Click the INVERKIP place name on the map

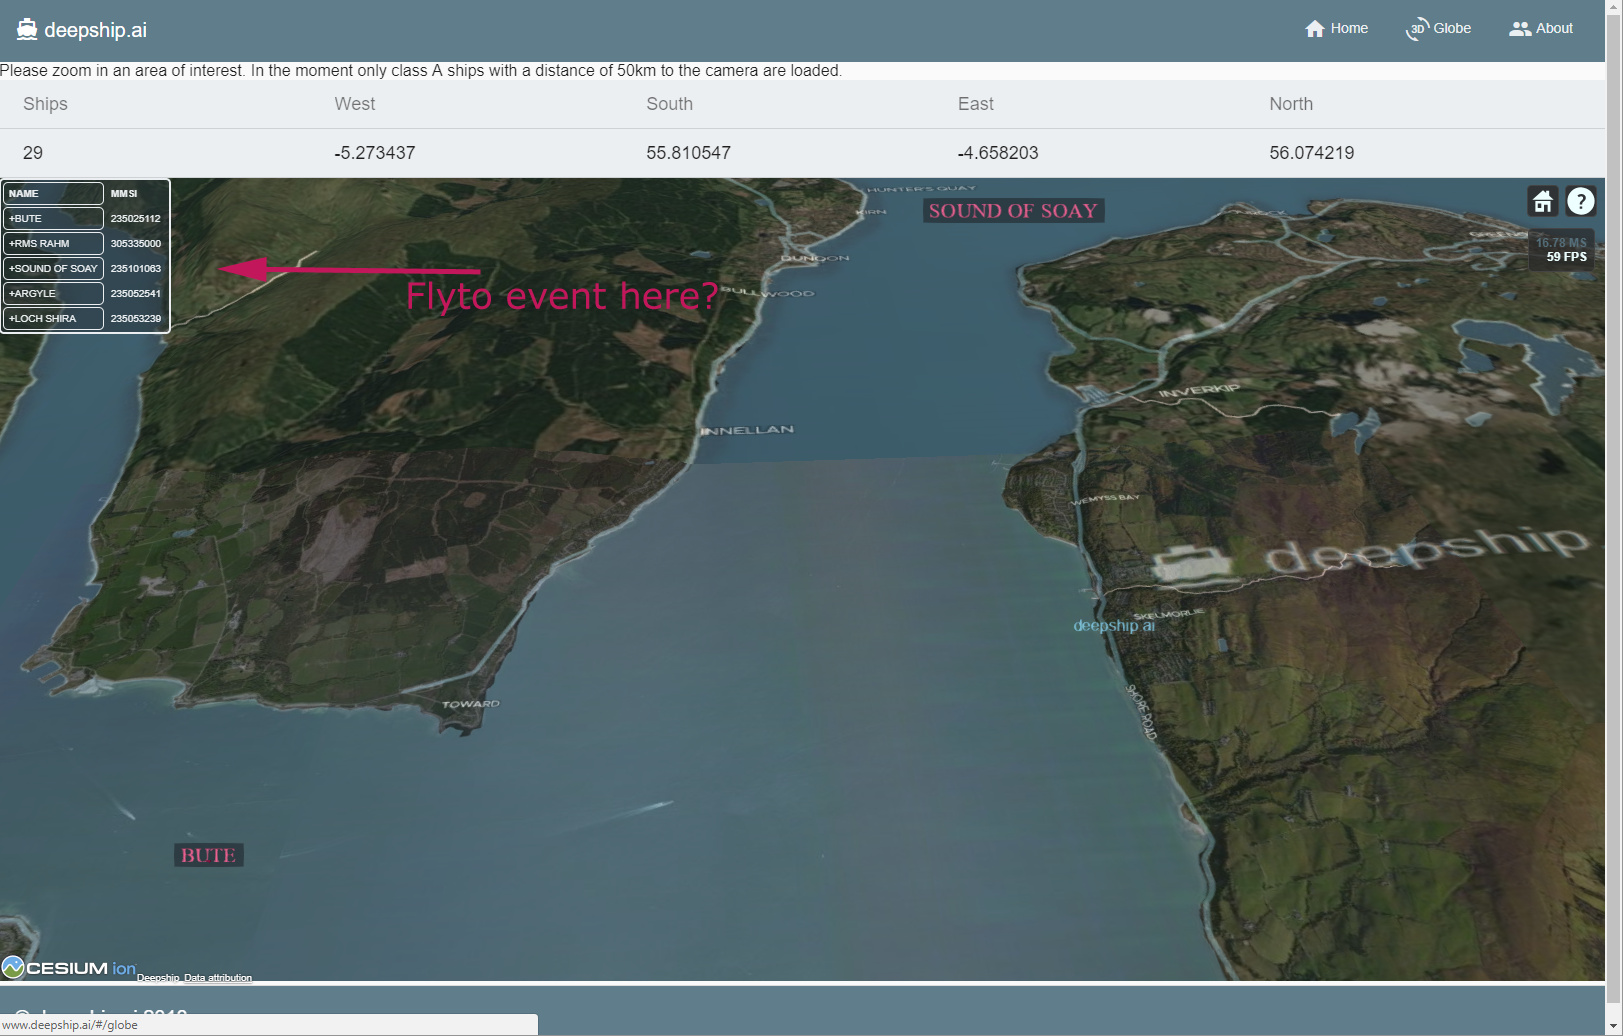tap(1199, 390)
